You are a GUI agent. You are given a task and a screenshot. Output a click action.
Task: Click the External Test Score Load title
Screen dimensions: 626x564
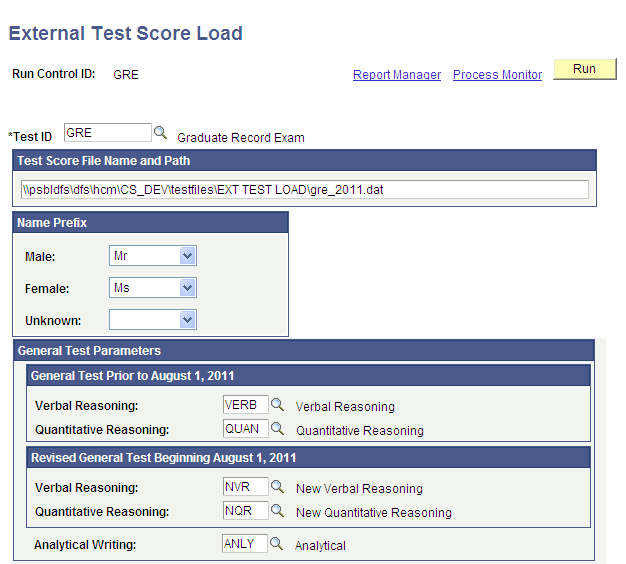[x=126, y=33]
